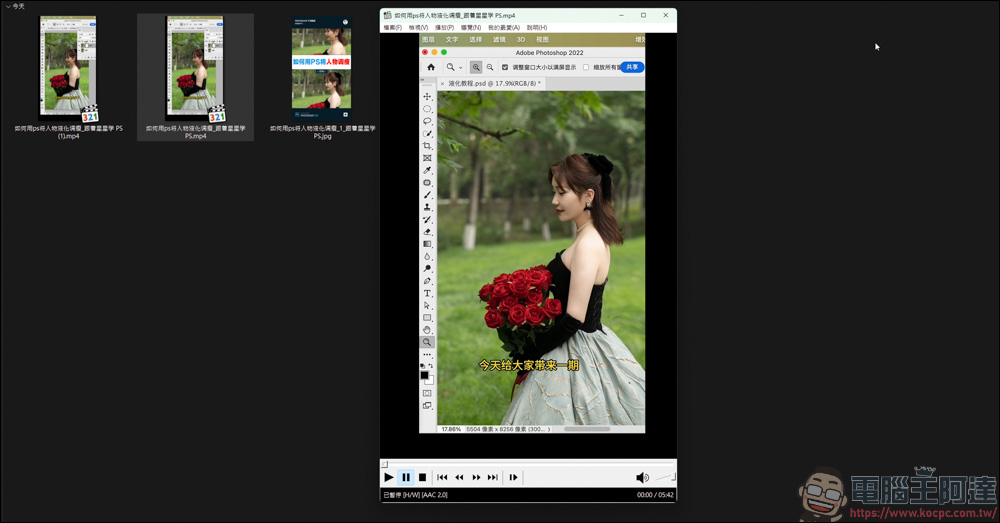Screen dimensions: 1000x523
Task: Enable the 缩放所有窗口 checkbox
Action: [586, 67]
